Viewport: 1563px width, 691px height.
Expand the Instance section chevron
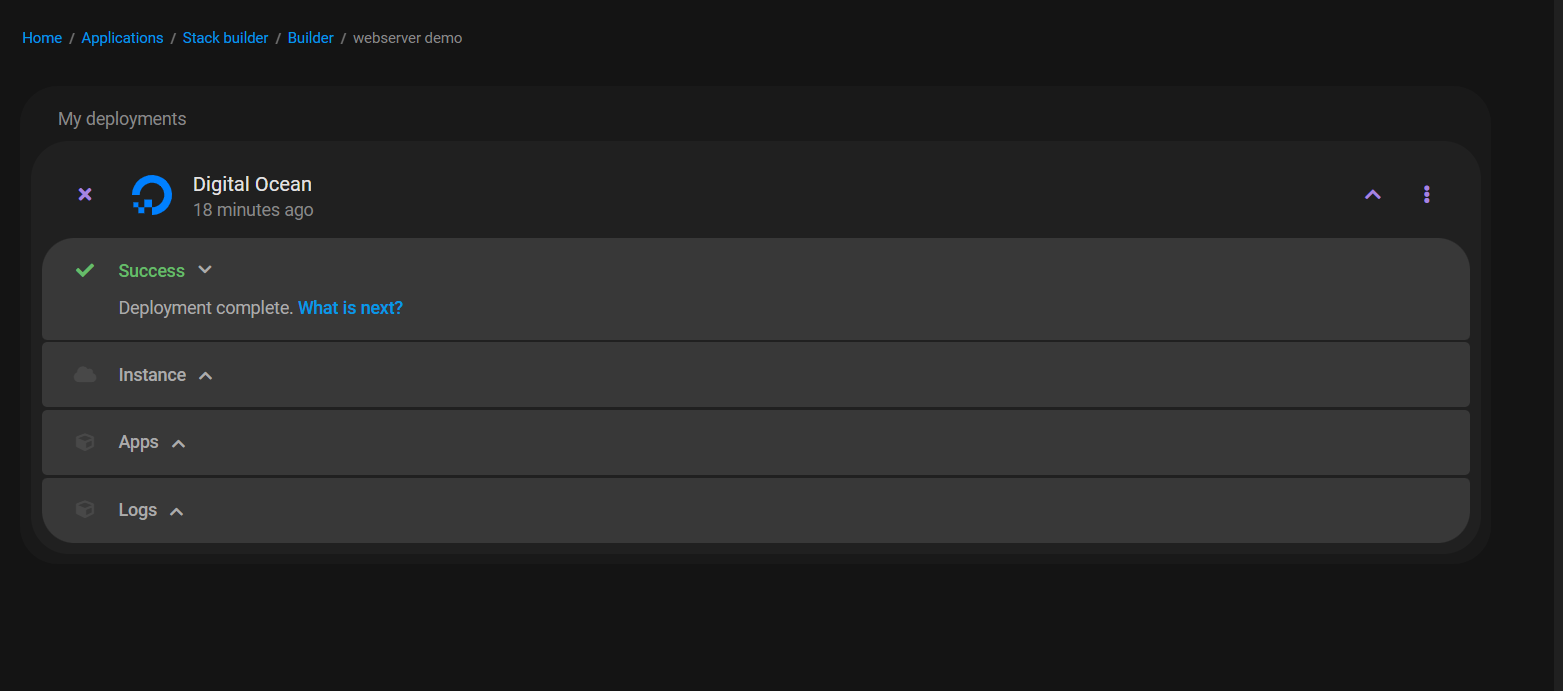[x=205, y=375]
